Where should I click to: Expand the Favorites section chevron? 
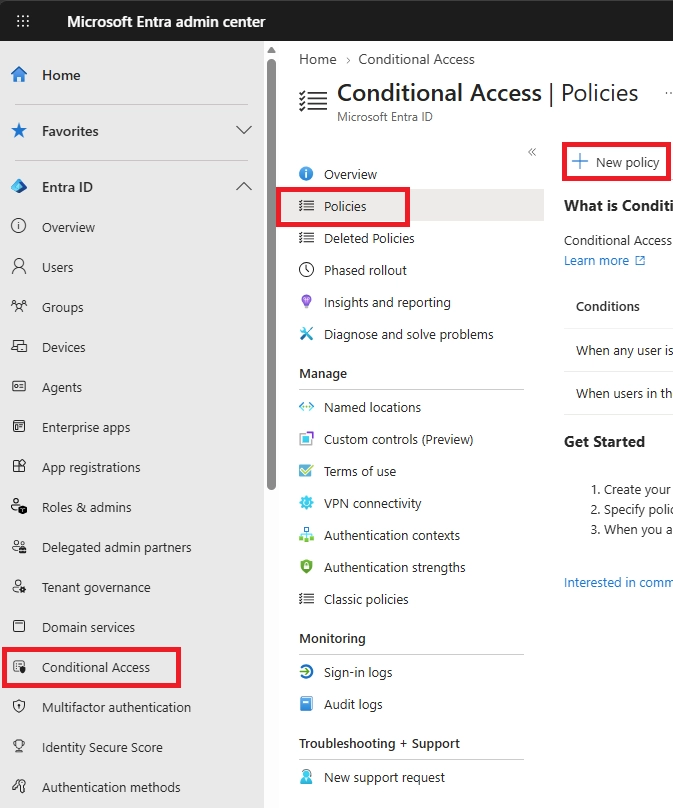[244, 130]
